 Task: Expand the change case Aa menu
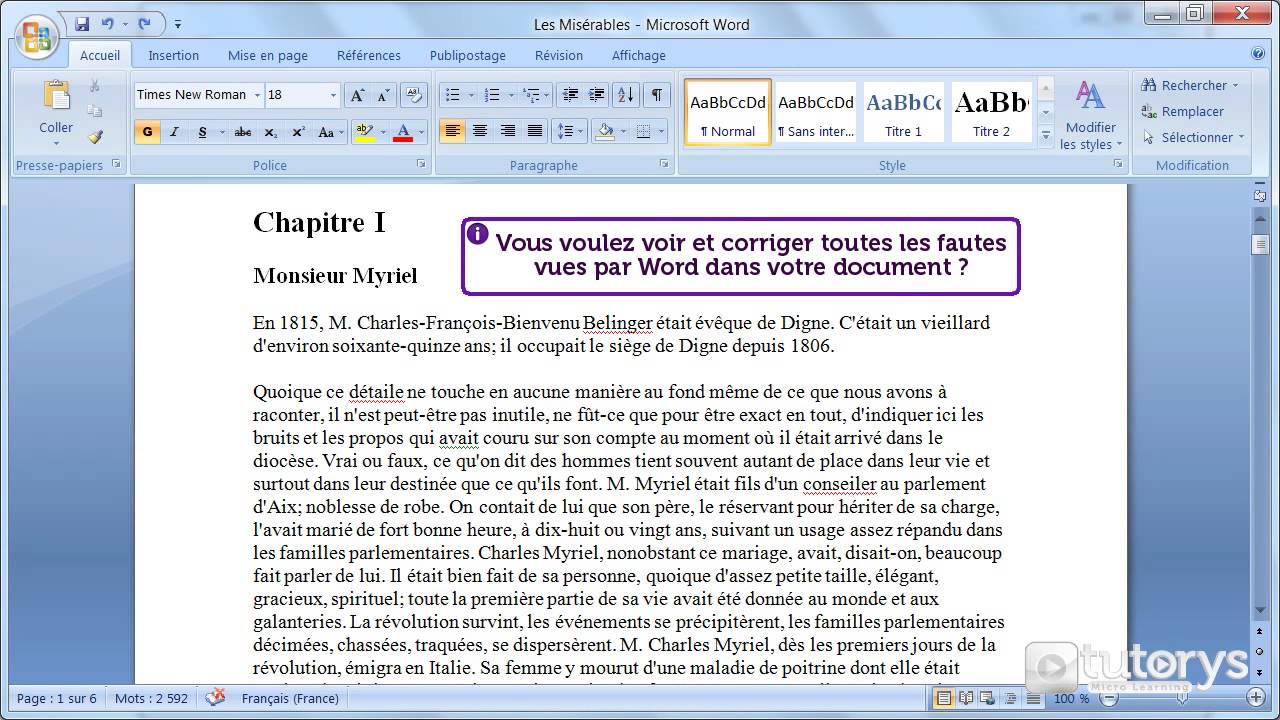[x=330, y=132]
